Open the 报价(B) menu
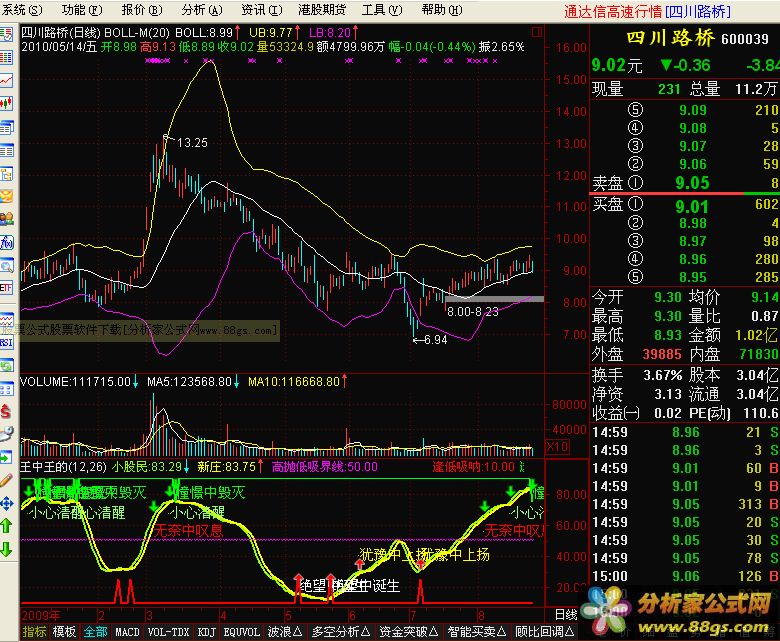Viewport: 780px width, 642px height. click(x=142, y=10)
